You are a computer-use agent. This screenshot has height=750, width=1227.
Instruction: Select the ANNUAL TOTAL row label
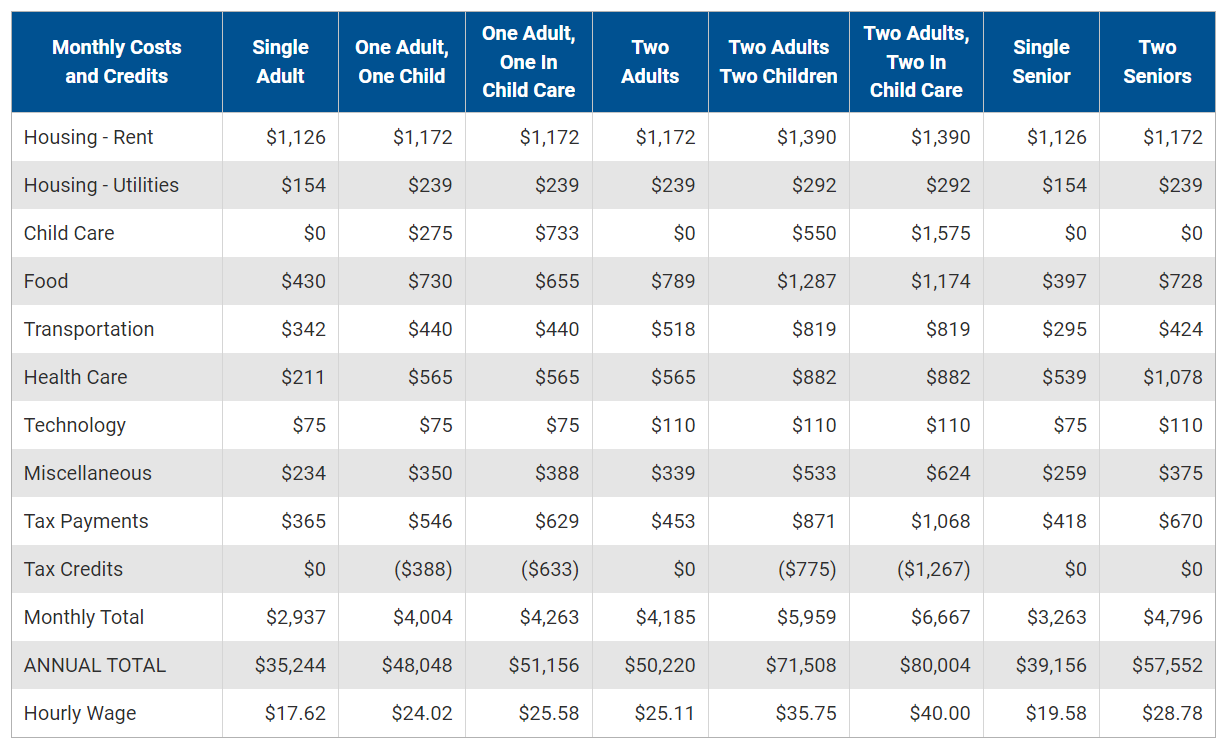pos(95,665)
